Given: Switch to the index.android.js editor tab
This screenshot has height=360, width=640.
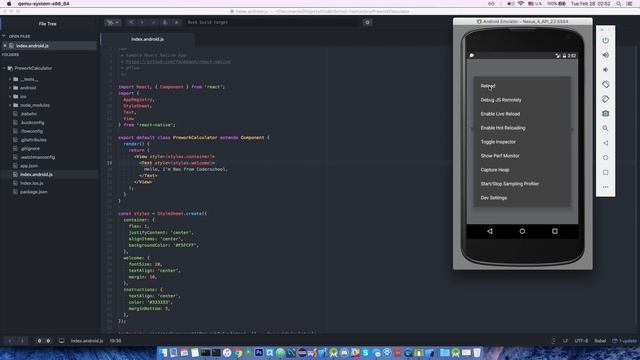Looking at the screenshot, I should 147,39.
